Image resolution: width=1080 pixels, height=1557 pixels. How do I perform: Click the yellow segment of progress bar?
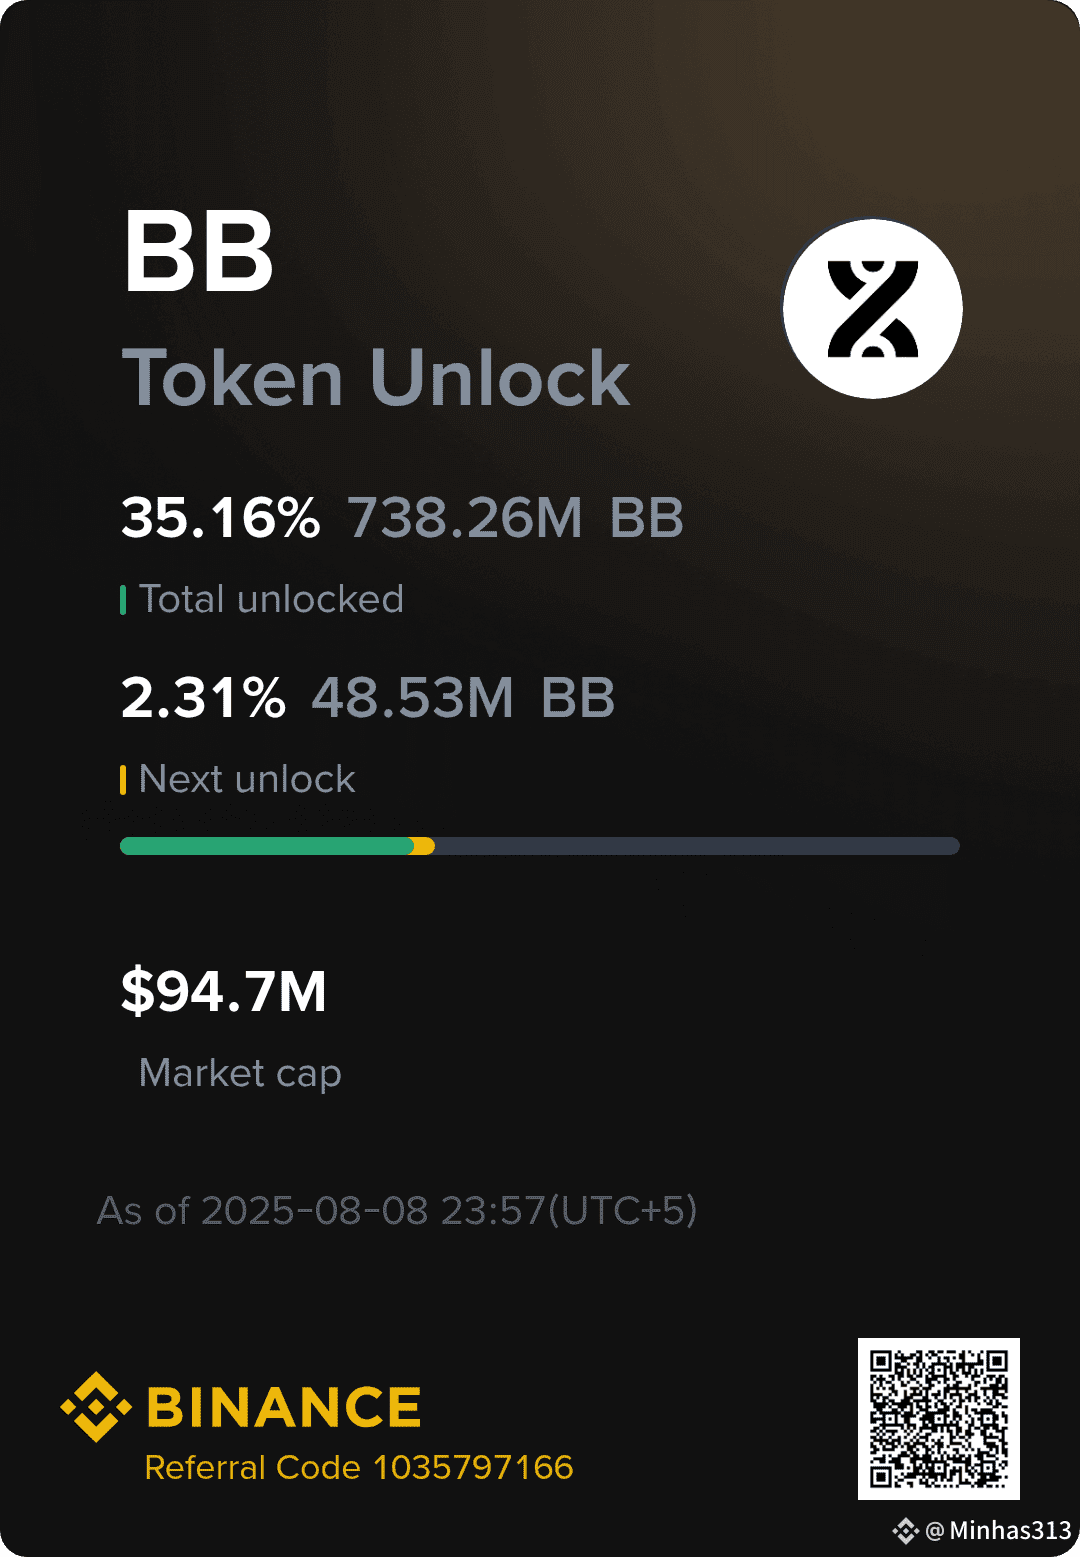(424, 846)
